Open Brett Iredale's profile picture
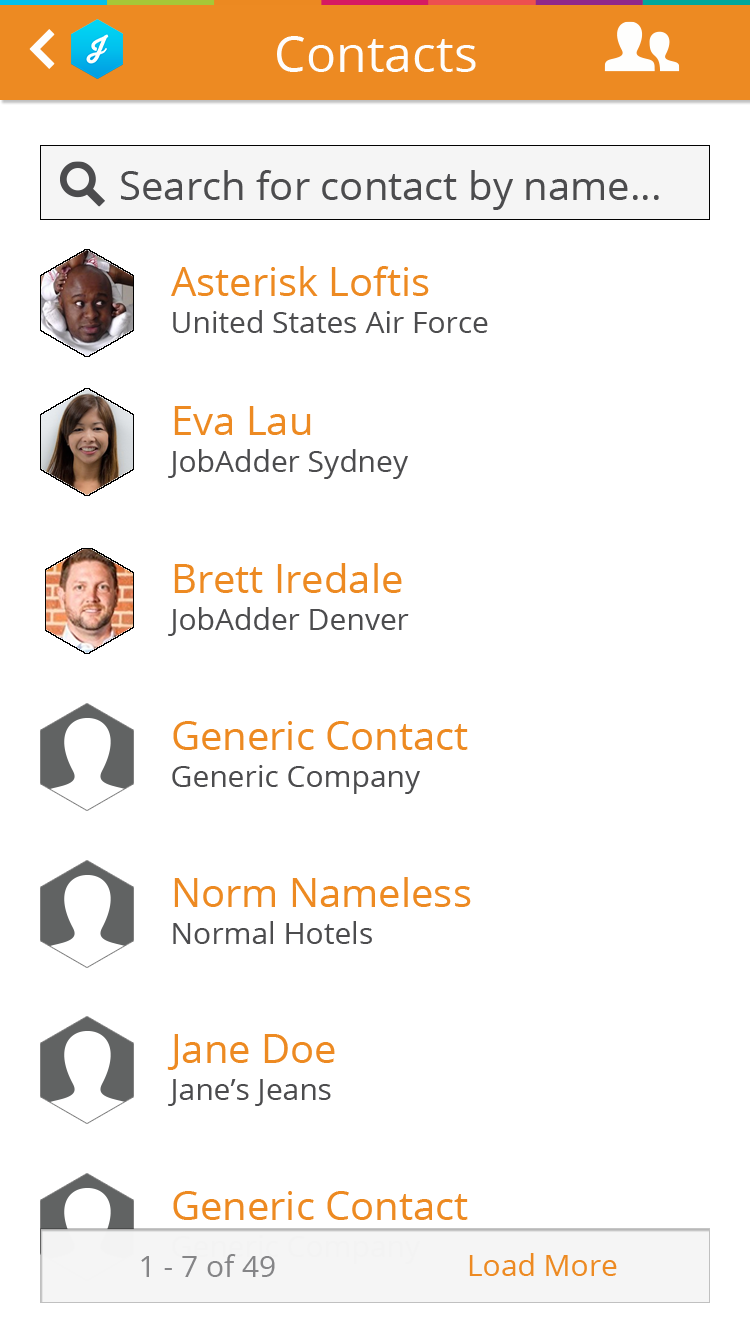Viewport: 750px width, 1334px height. [x=88, y=600]
